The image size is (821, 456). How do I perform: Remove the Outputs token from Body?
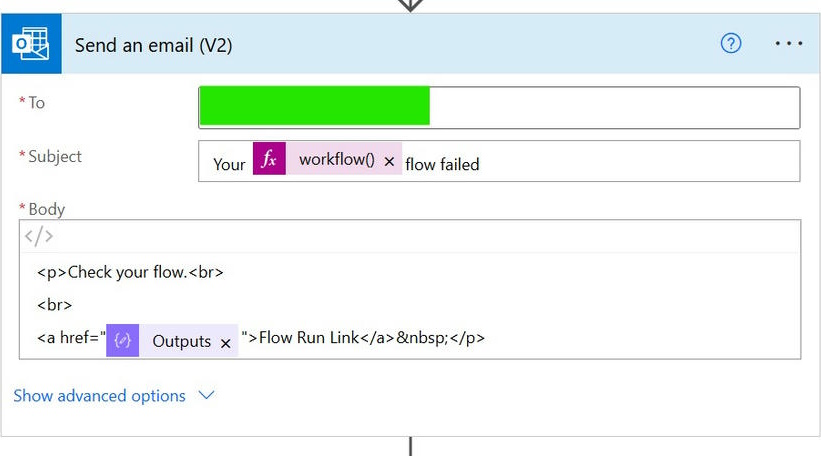click(x=226, y=342)
